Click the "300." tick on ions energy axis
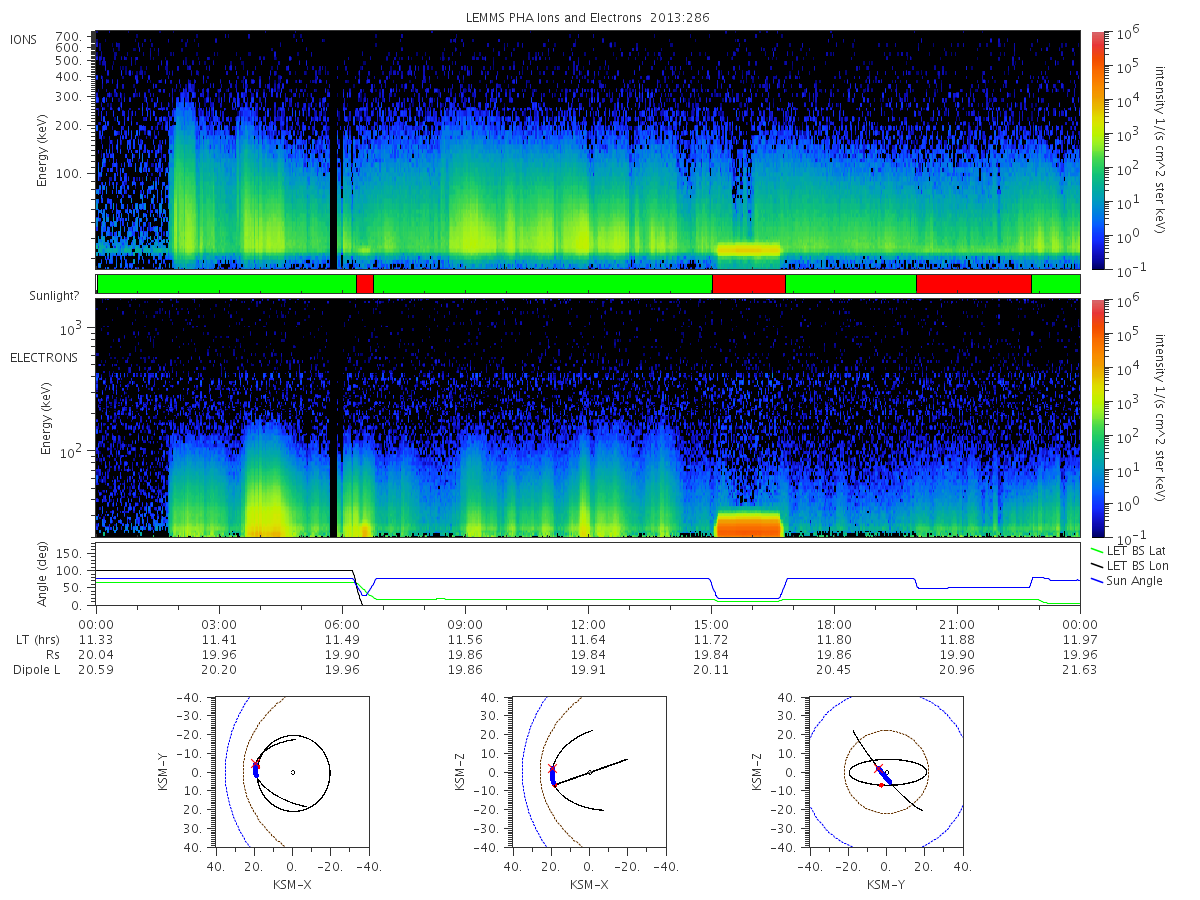The width and height of the screenshot is (1200, 900). pyautogui.click(x=68, y=97)
